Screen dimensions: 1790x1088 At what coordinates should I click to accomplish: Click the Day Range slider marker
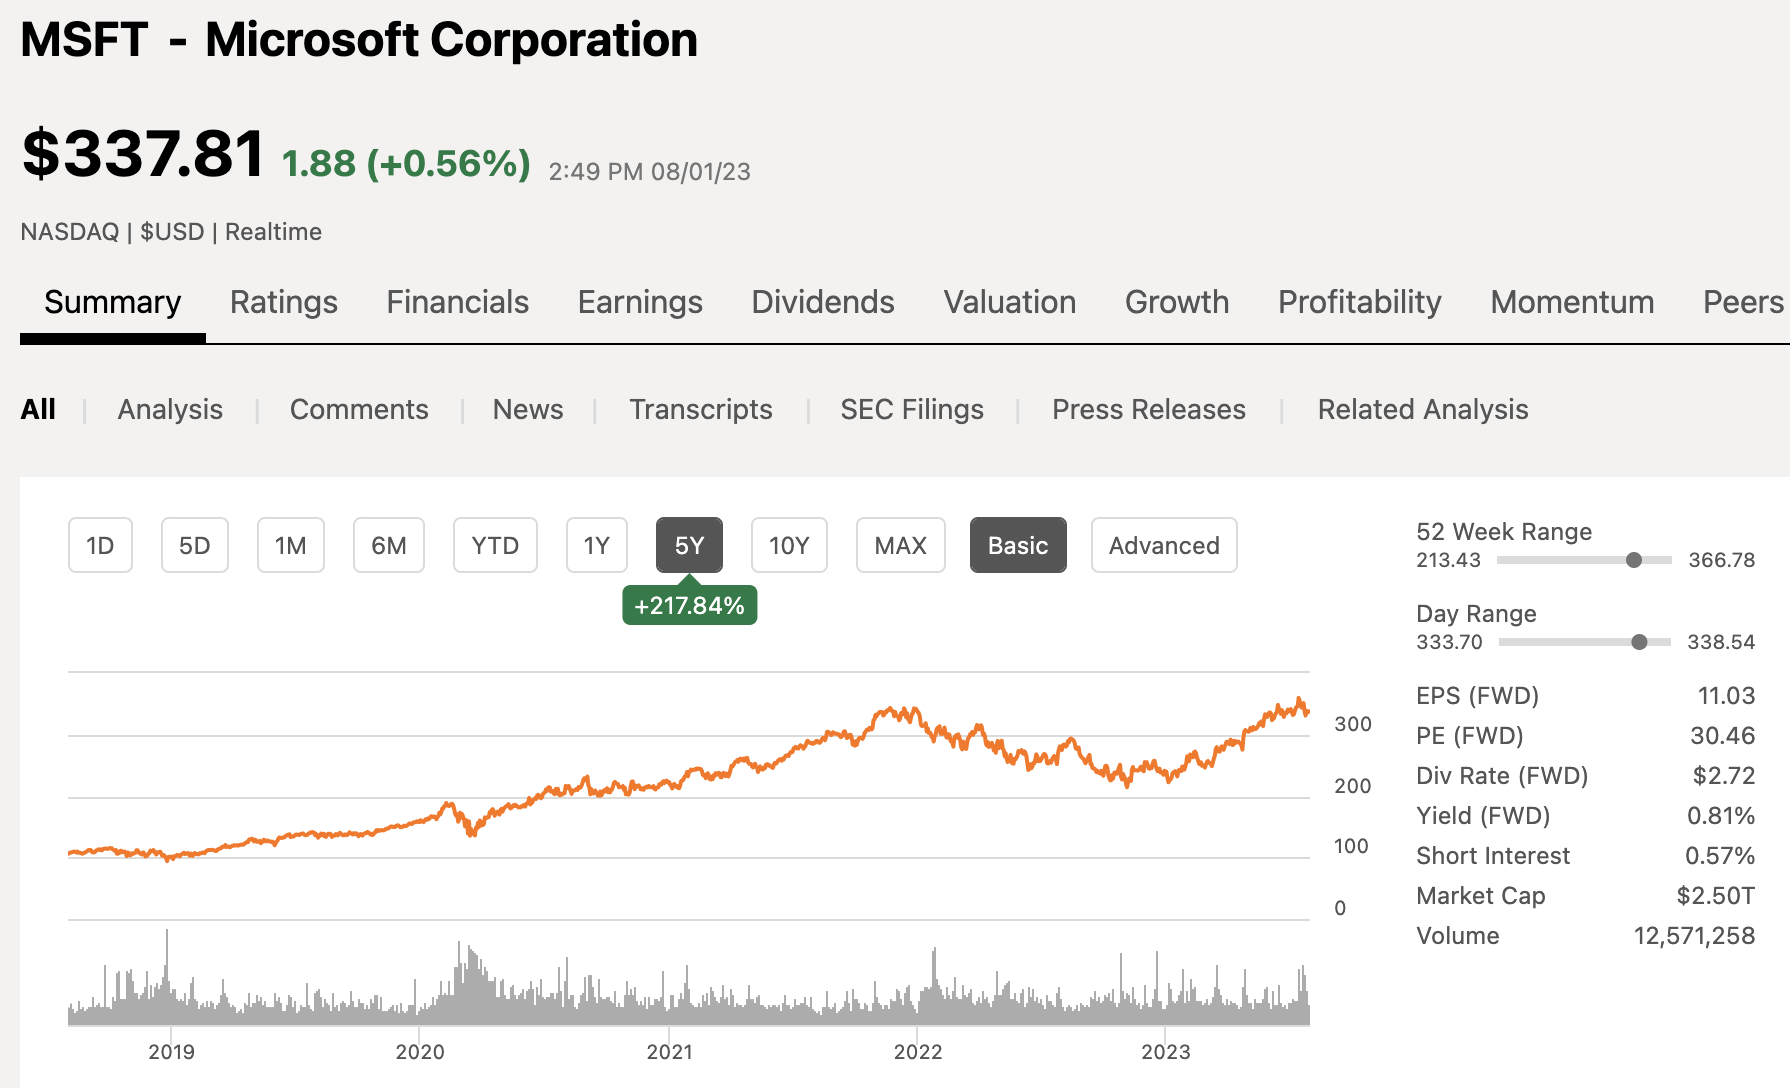1639,642
